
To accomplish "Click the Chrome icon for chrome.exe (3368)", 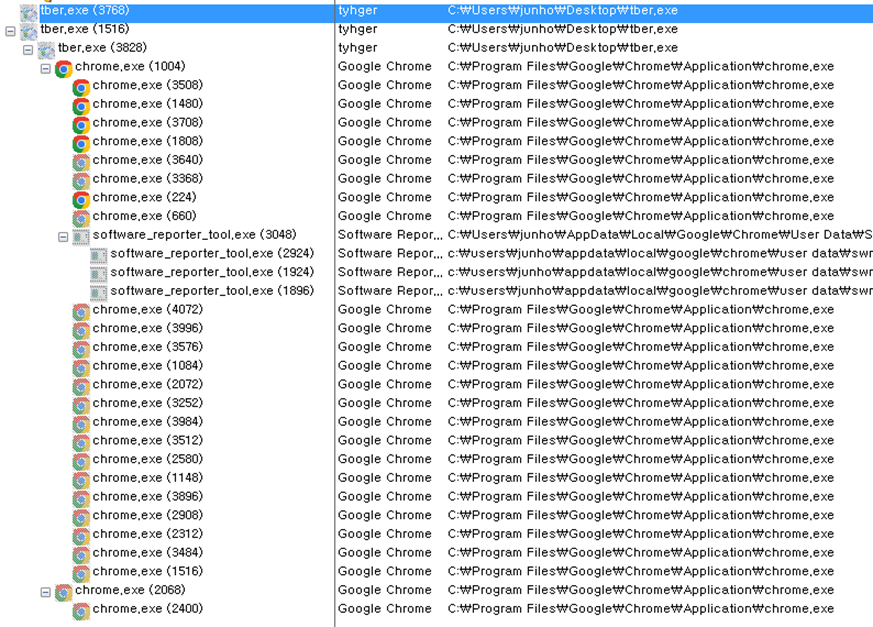I will click(81, 181).
